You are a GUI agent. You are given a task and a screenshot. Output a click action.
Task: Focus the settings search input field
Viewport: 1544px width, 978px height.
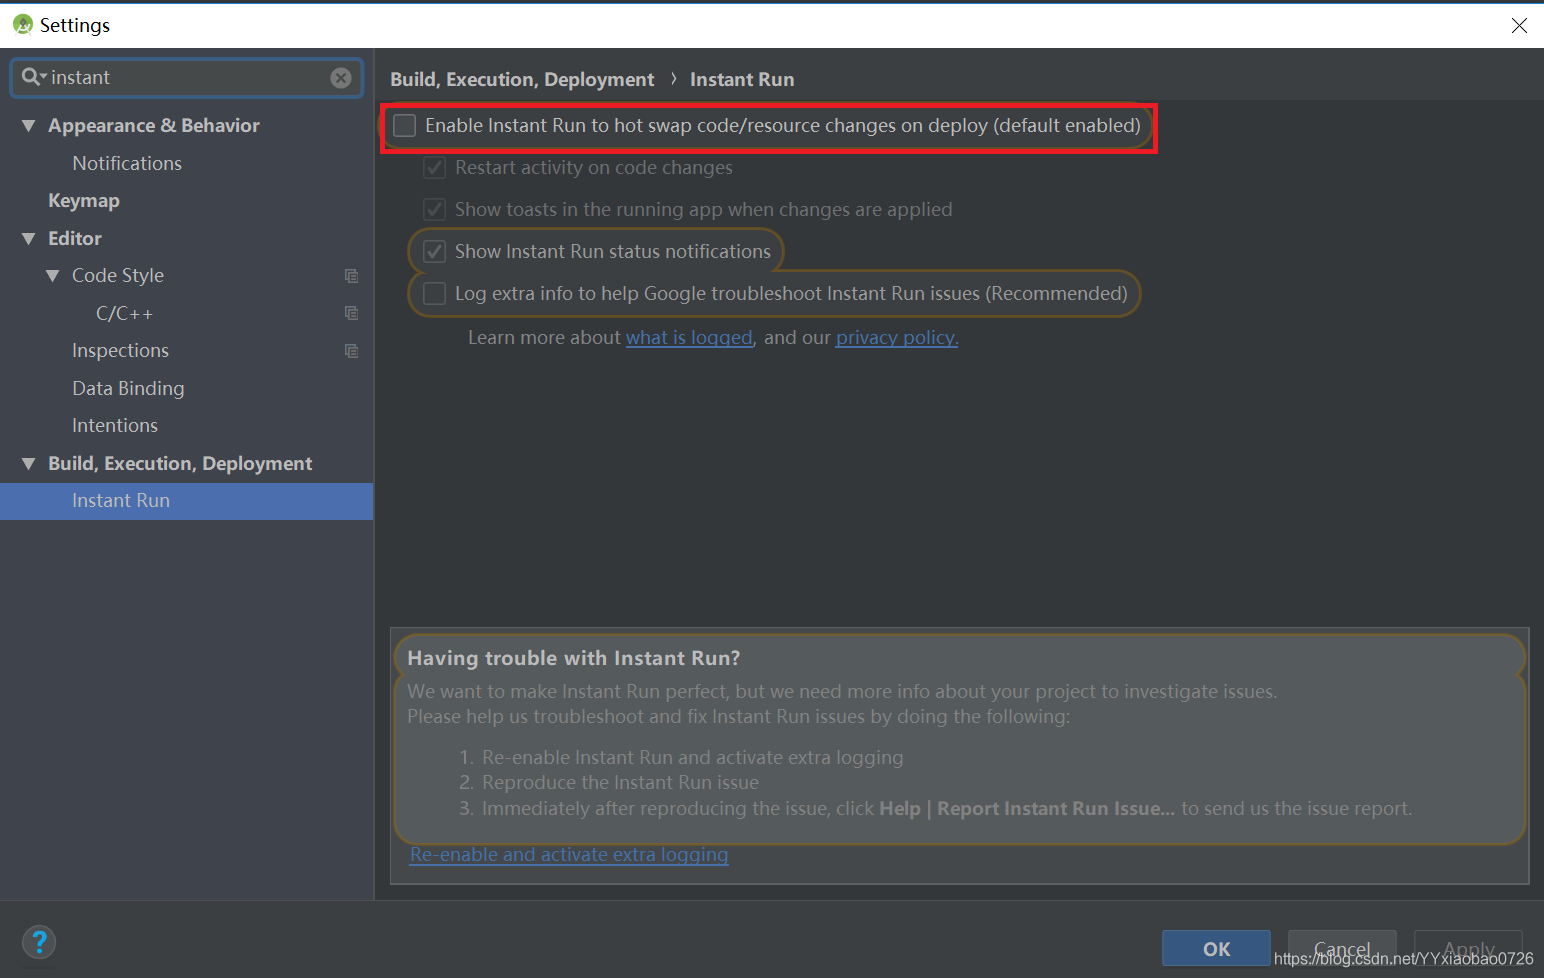[187, 78]
